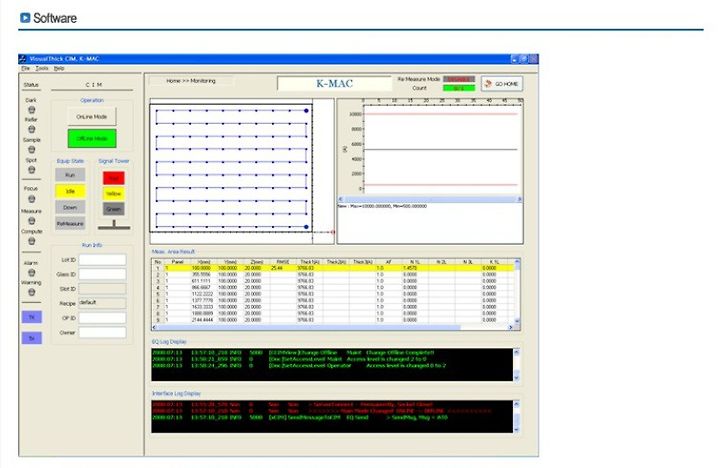The image size is (720, 468).
Task: Click the Red signal tower light
Action: click(113, 178)
